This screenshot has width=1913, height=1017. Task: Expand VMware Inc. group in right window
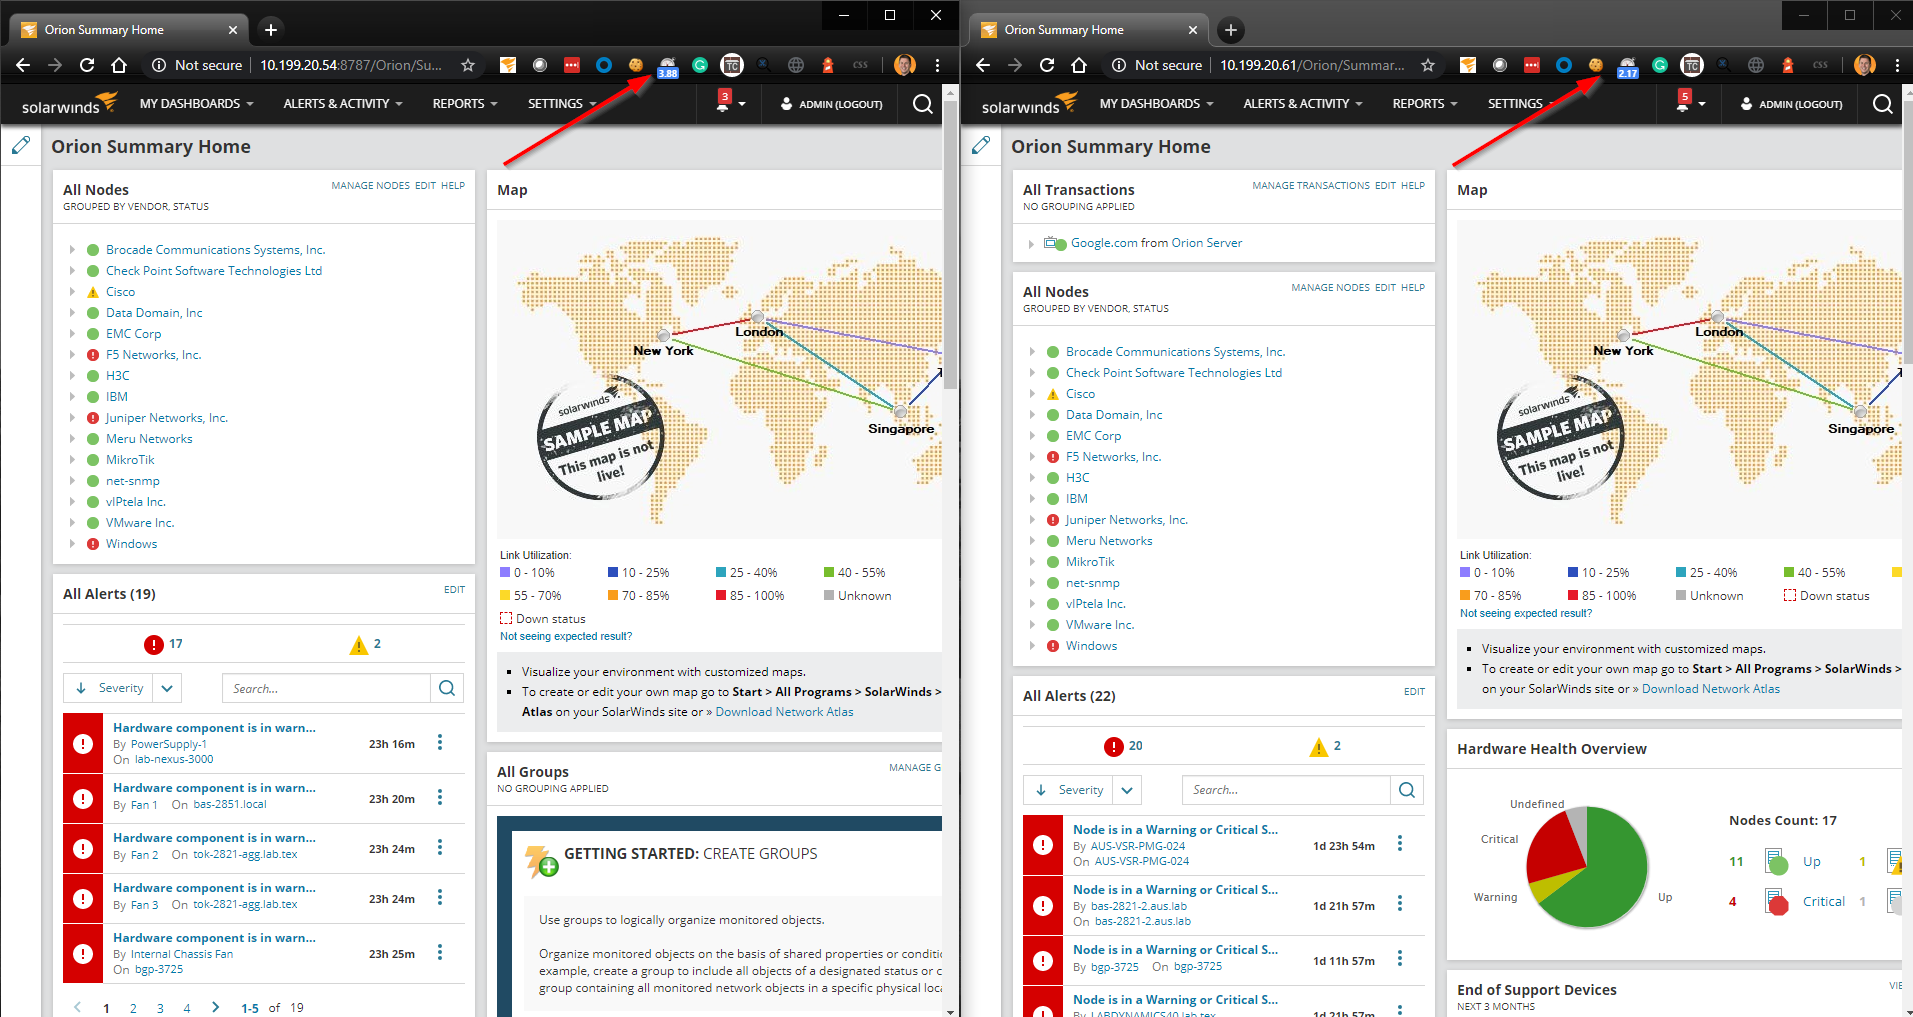point(1032,625)
